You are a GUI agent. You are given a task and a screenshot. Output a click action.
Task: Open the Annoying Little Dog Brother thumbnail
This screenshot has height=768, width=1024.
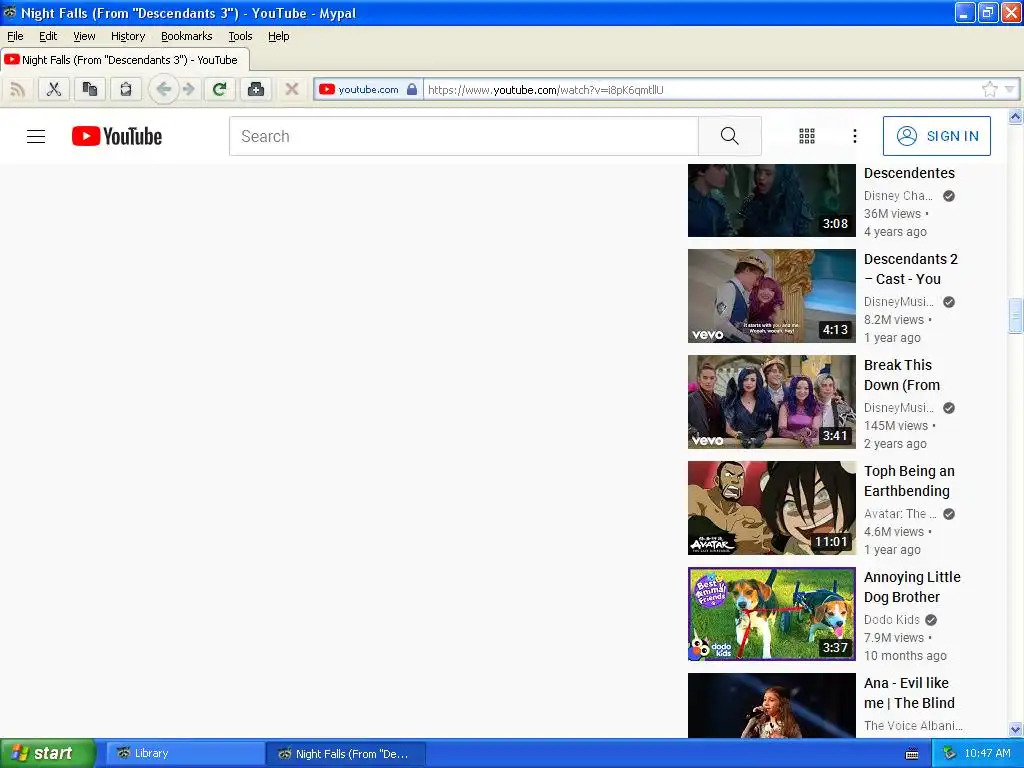click(x=771, y=614)
